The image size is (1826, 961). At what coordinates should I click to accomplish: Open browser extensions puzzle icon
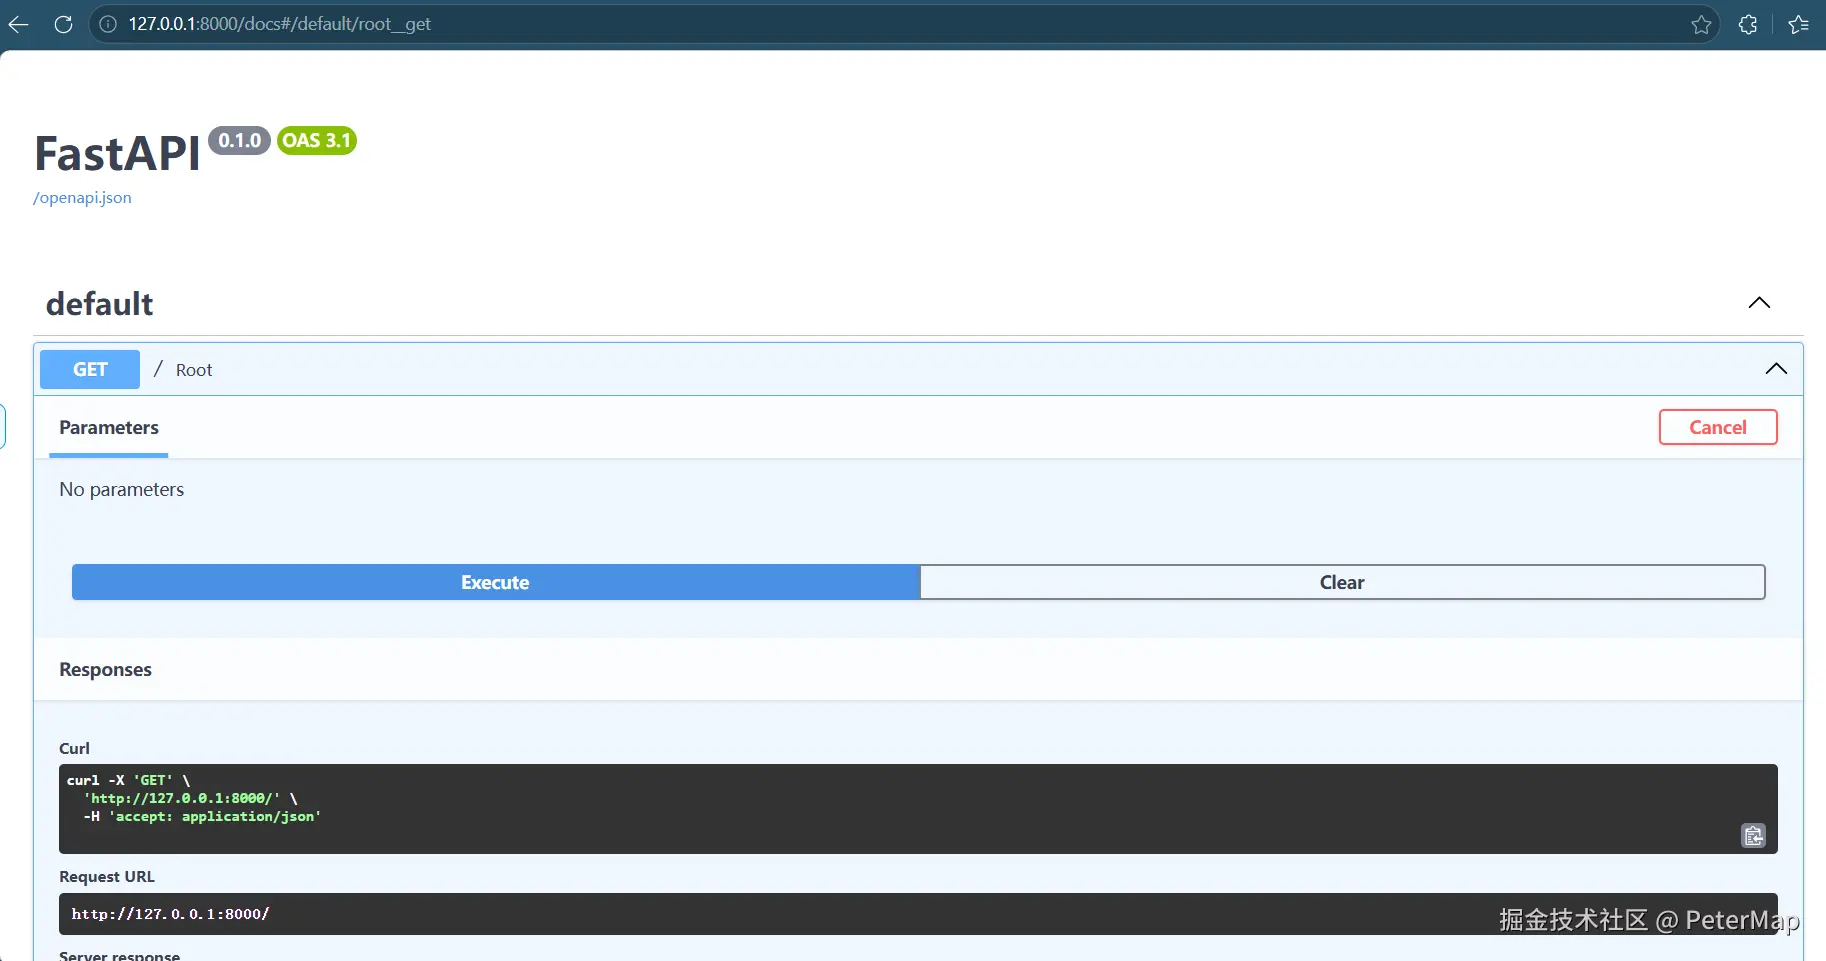click(1748, 25)
